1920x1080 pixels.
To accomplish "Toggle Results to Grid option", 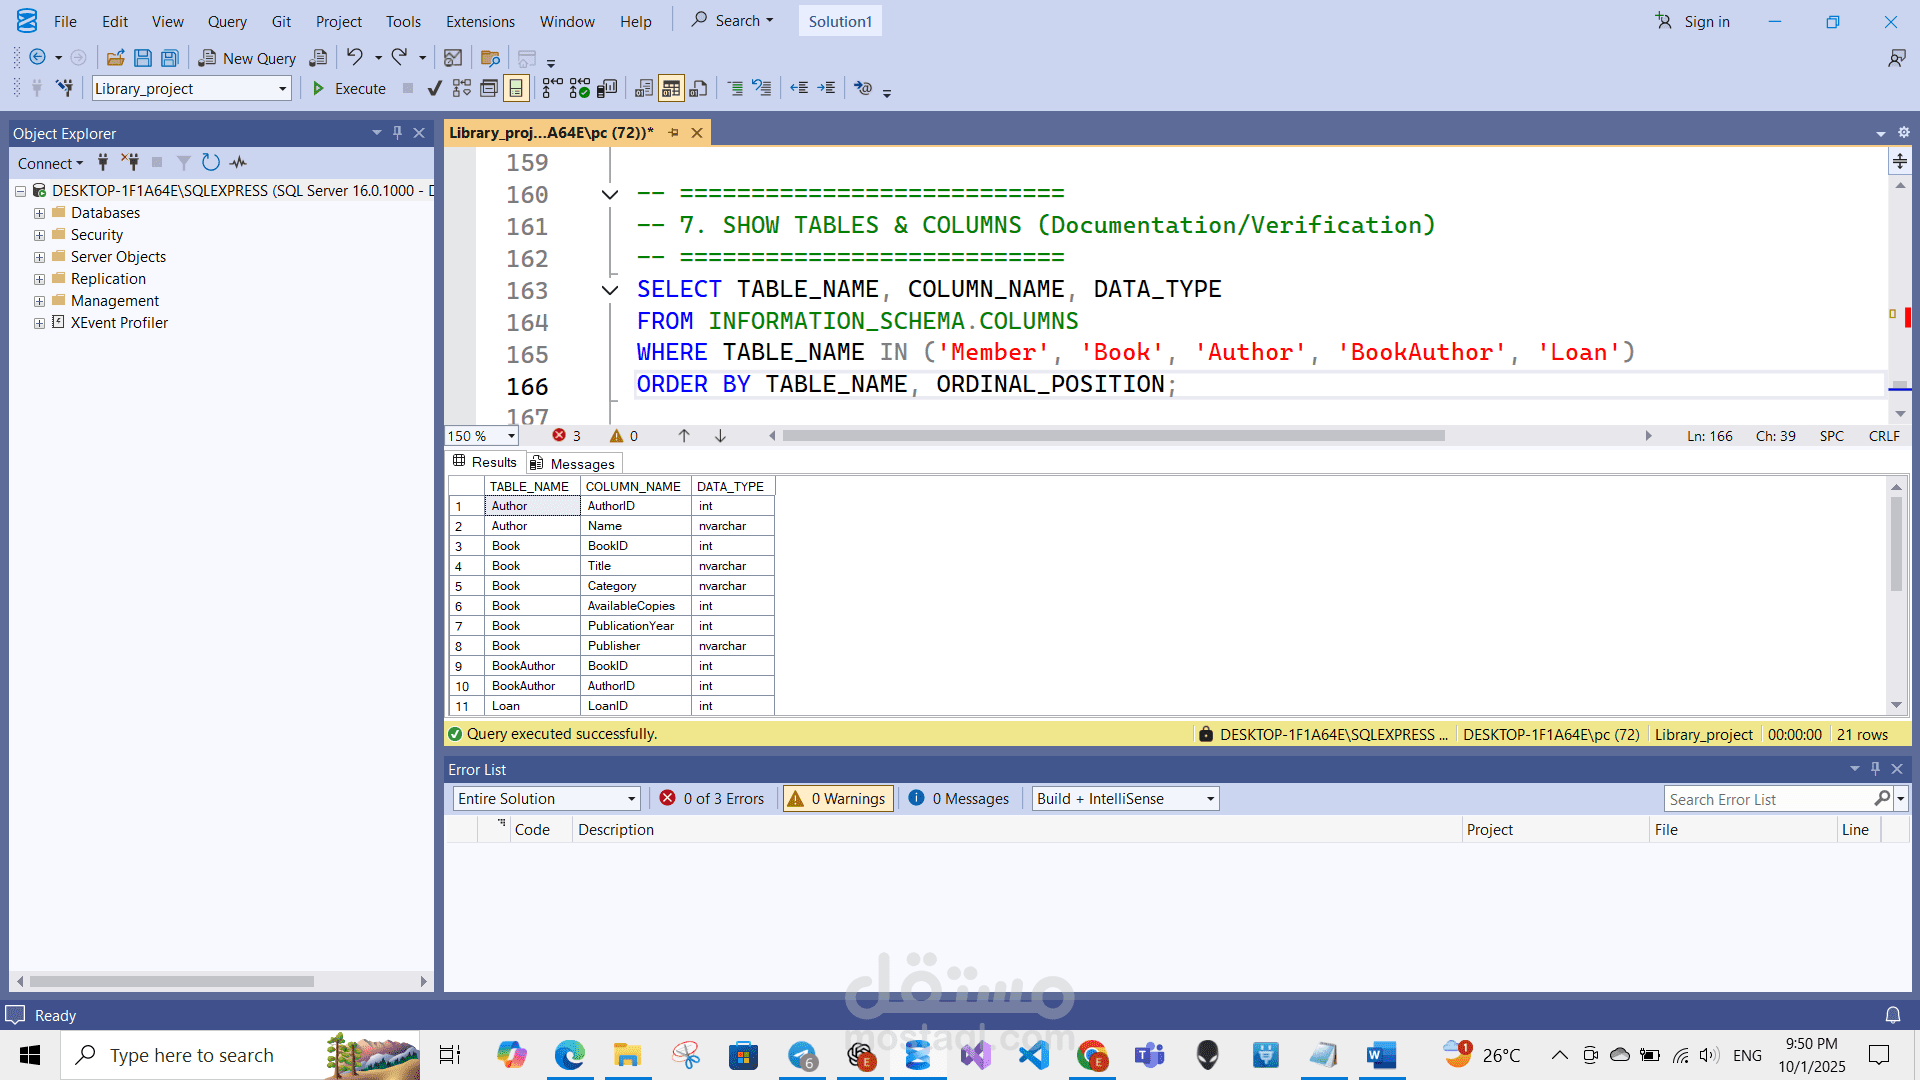I will pyautogui.click(x=671, y=88).
